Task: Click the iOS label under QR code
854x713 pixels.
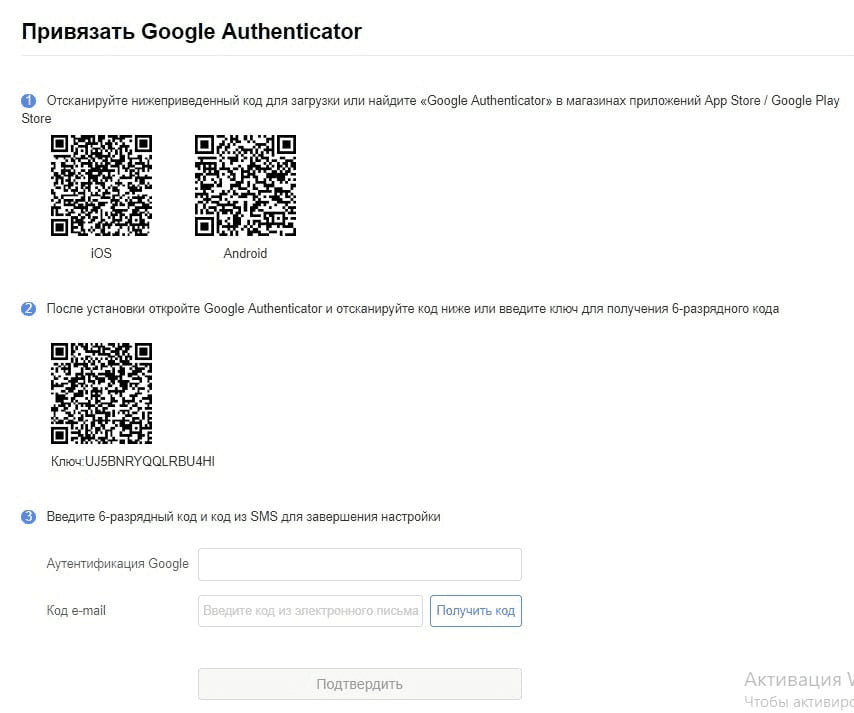Action: point(101,253)
